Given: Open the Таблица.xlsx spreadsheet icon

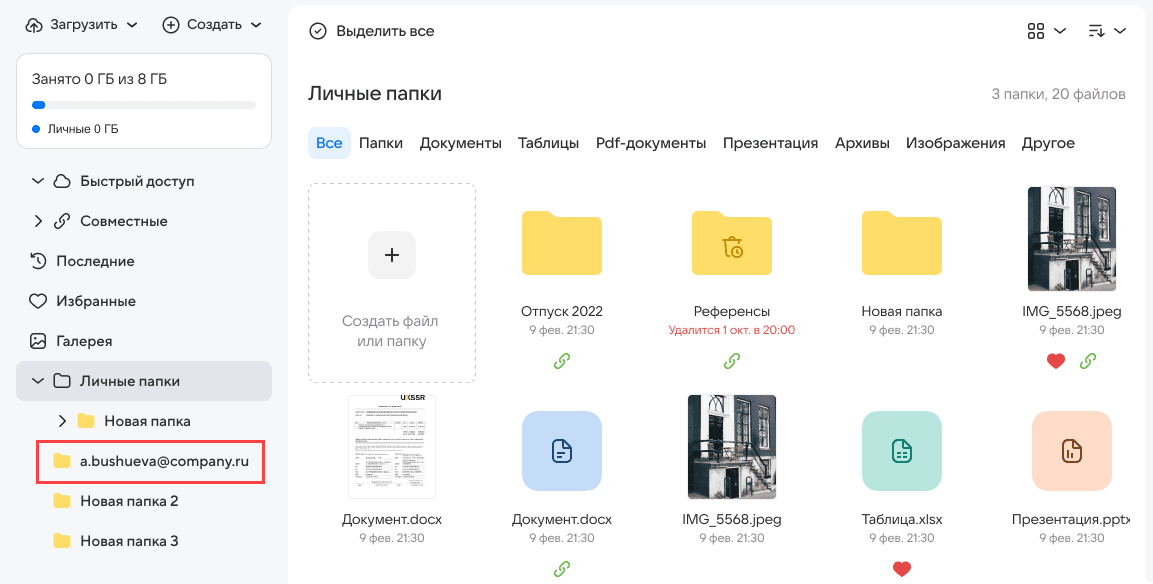Looking at the screenshot, I should (902, 451).
